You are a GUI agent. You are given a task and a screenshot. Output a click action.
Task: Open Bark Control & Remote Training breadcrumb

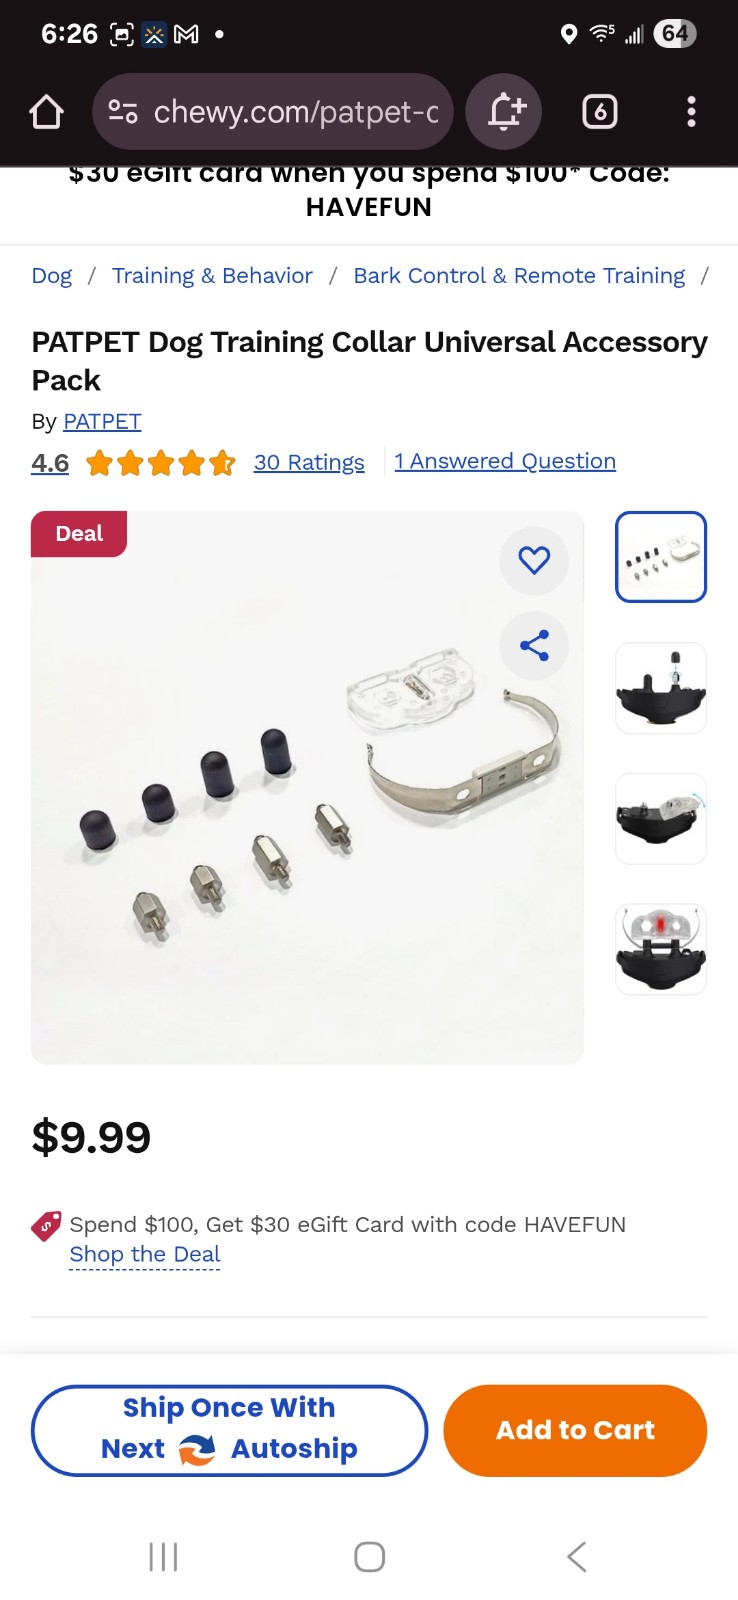tap(519, 276)
